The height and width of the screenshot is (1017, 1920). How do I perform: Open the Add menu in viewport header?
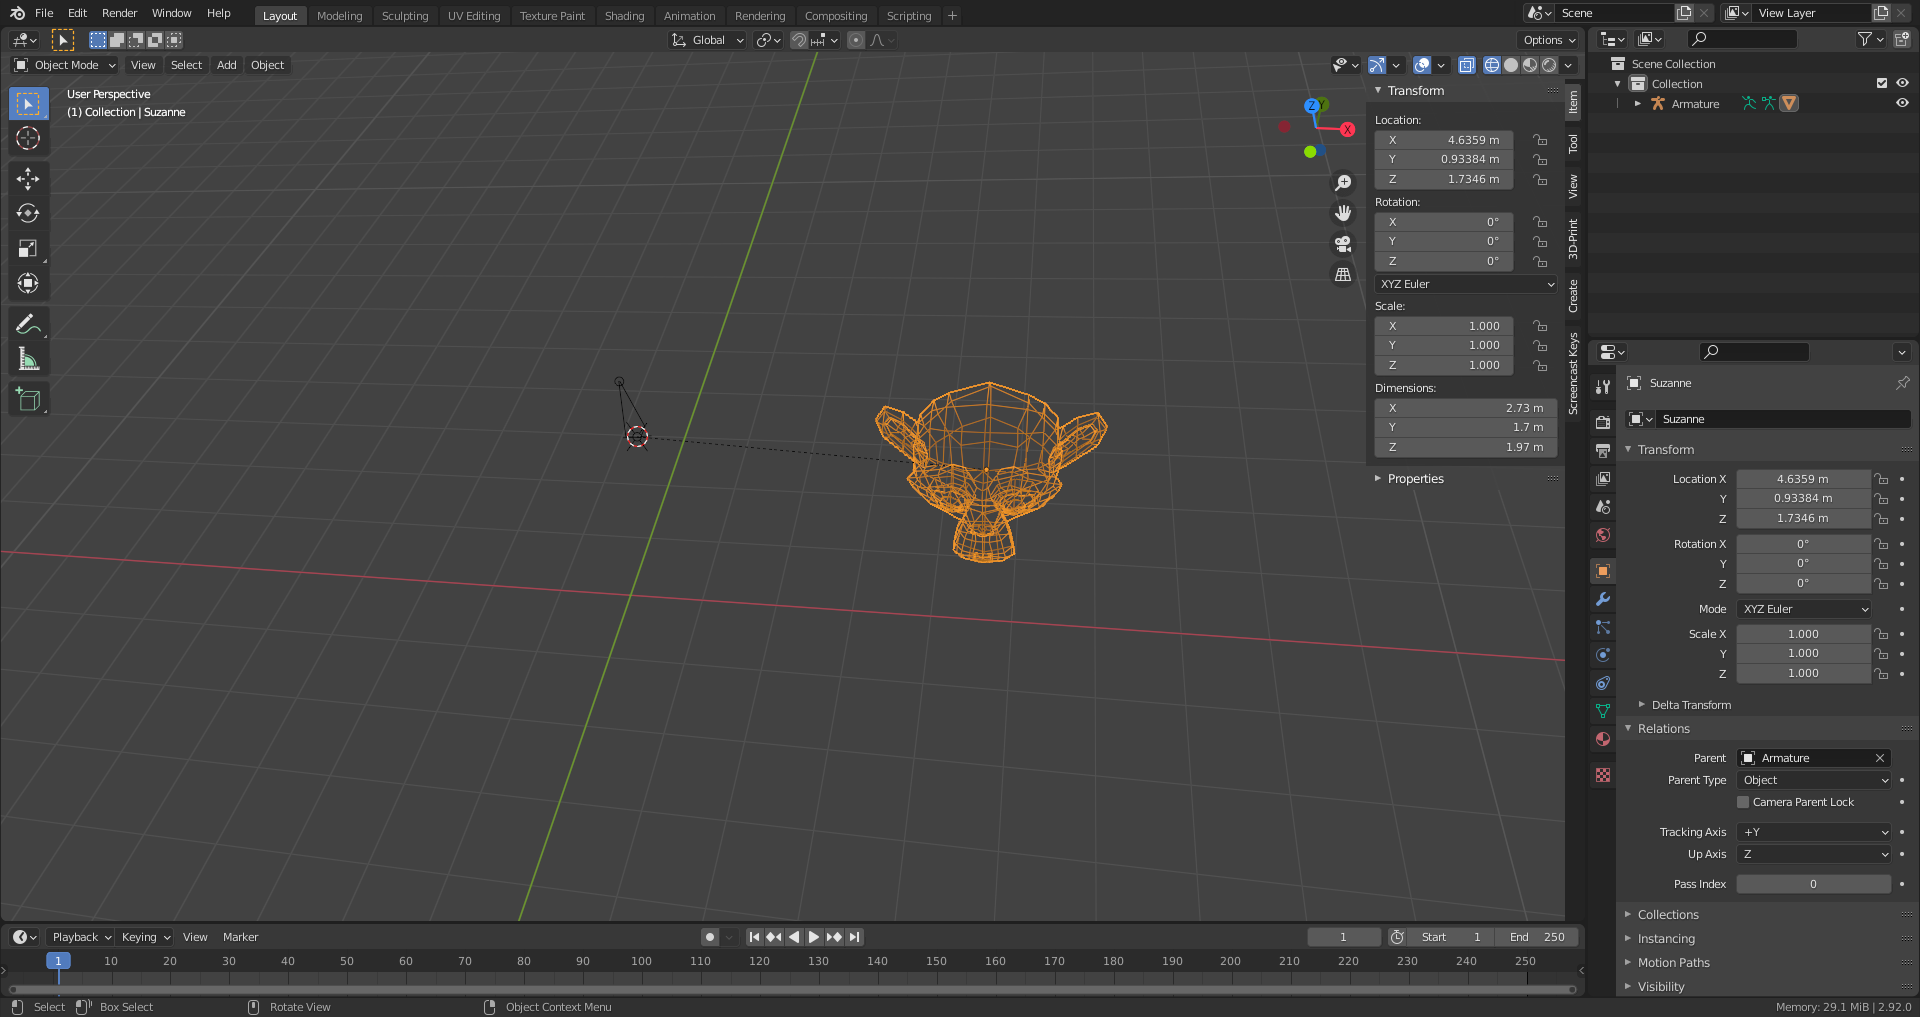tap(227, 65)
